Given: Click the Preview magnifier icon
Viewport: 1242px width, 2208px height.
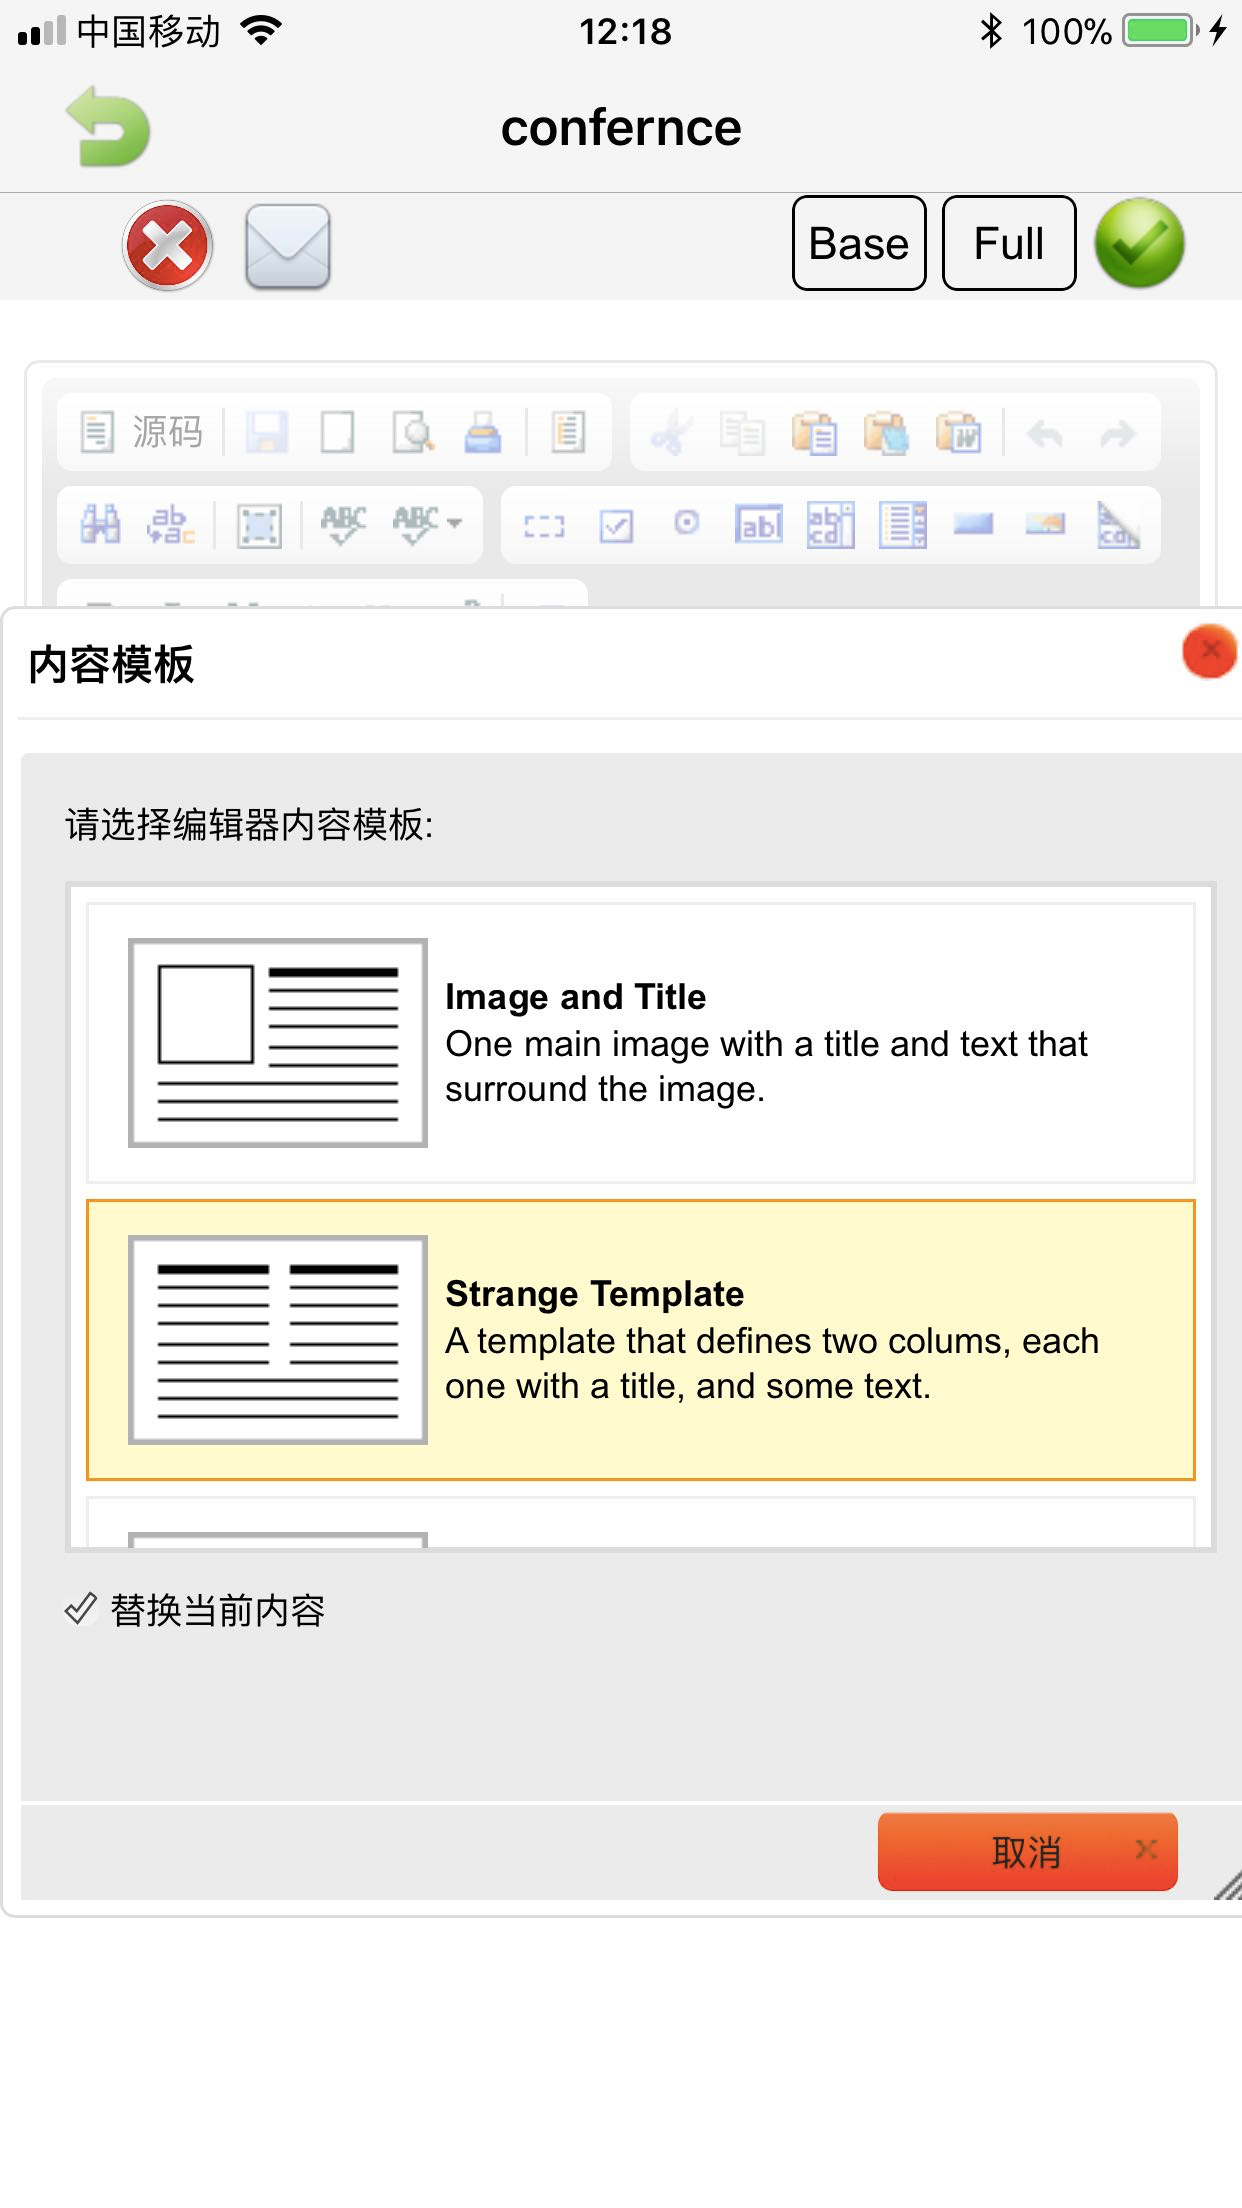Looking at the screenshot, I should click(x=412, y=432).
